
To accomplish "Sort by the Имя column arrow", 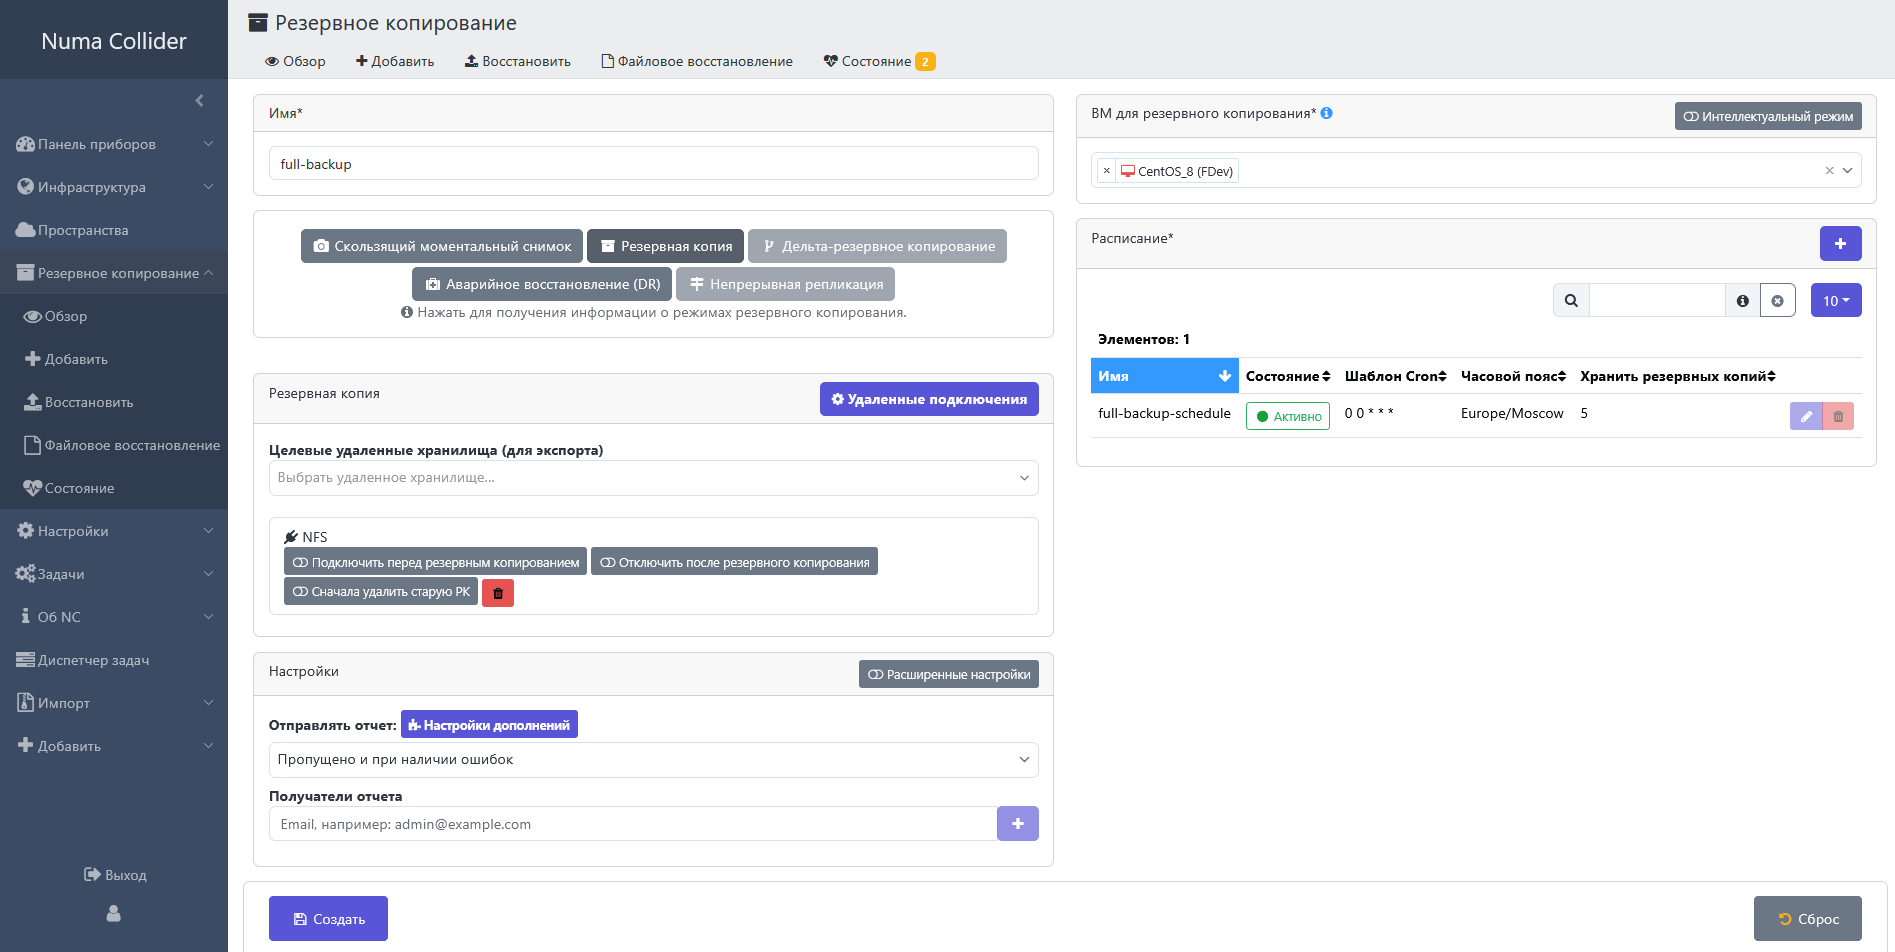I will [x=1224, y=376].
